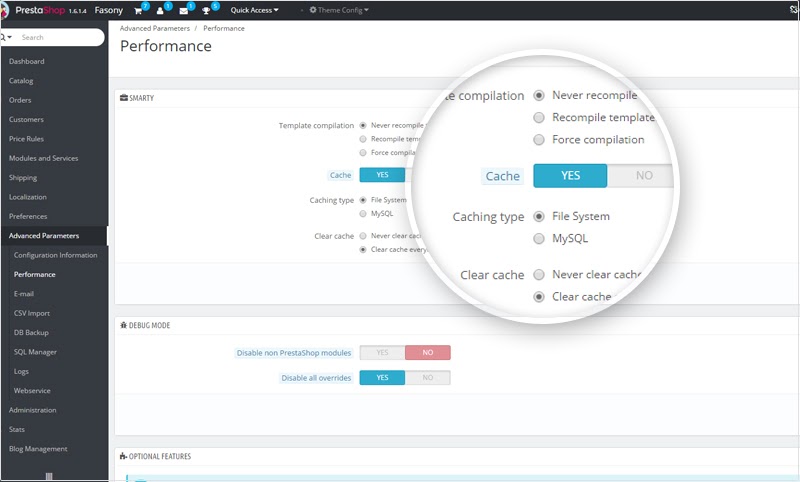This screenshot has width=800, height=482.
Task: Open the new customers notification icon
Action: click(160, 10)
